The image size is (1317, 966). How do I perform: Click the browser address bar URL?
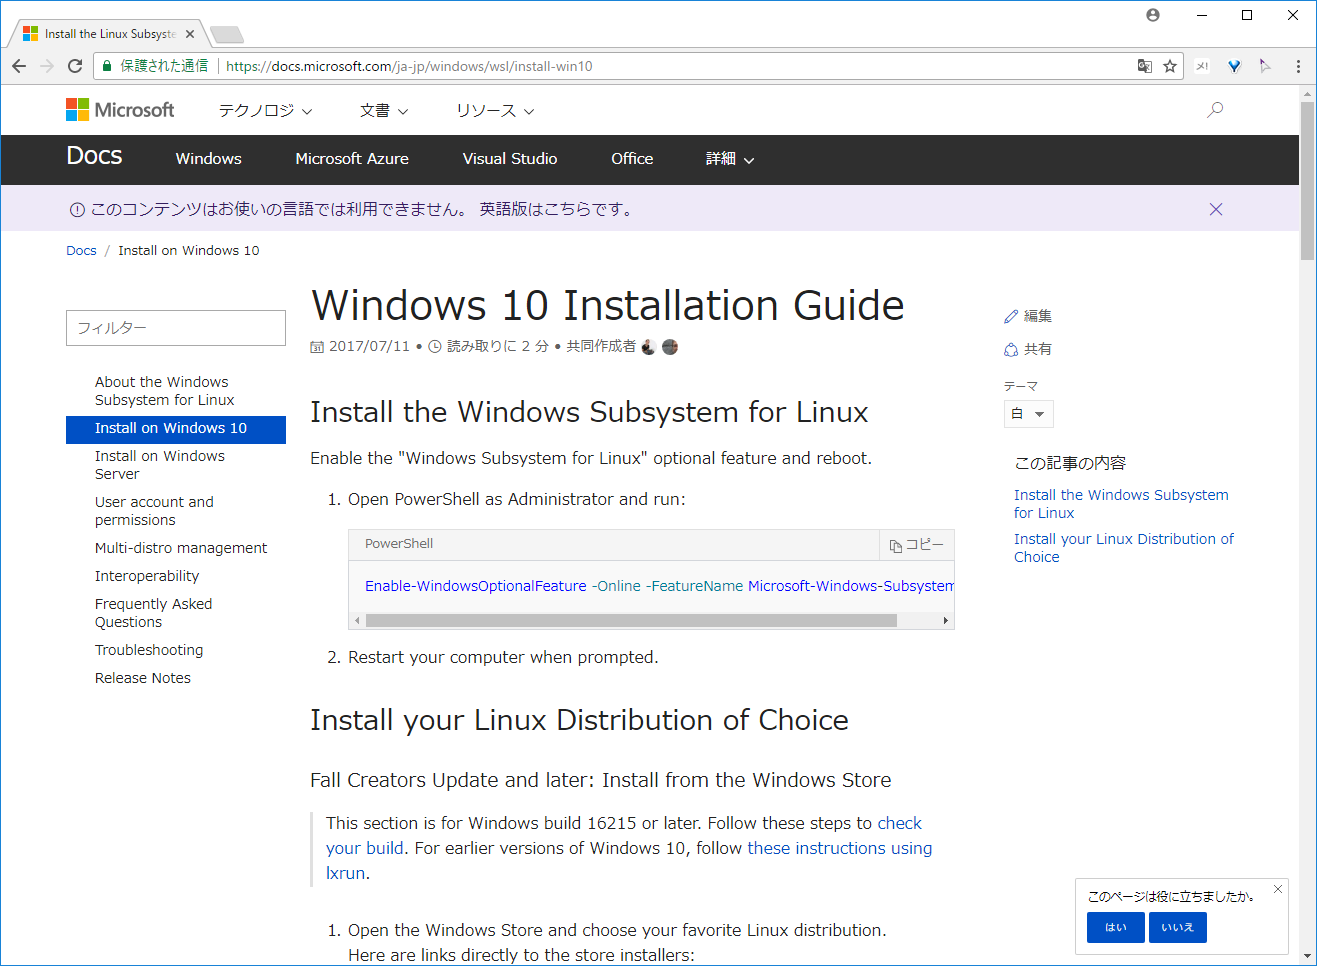409,66
